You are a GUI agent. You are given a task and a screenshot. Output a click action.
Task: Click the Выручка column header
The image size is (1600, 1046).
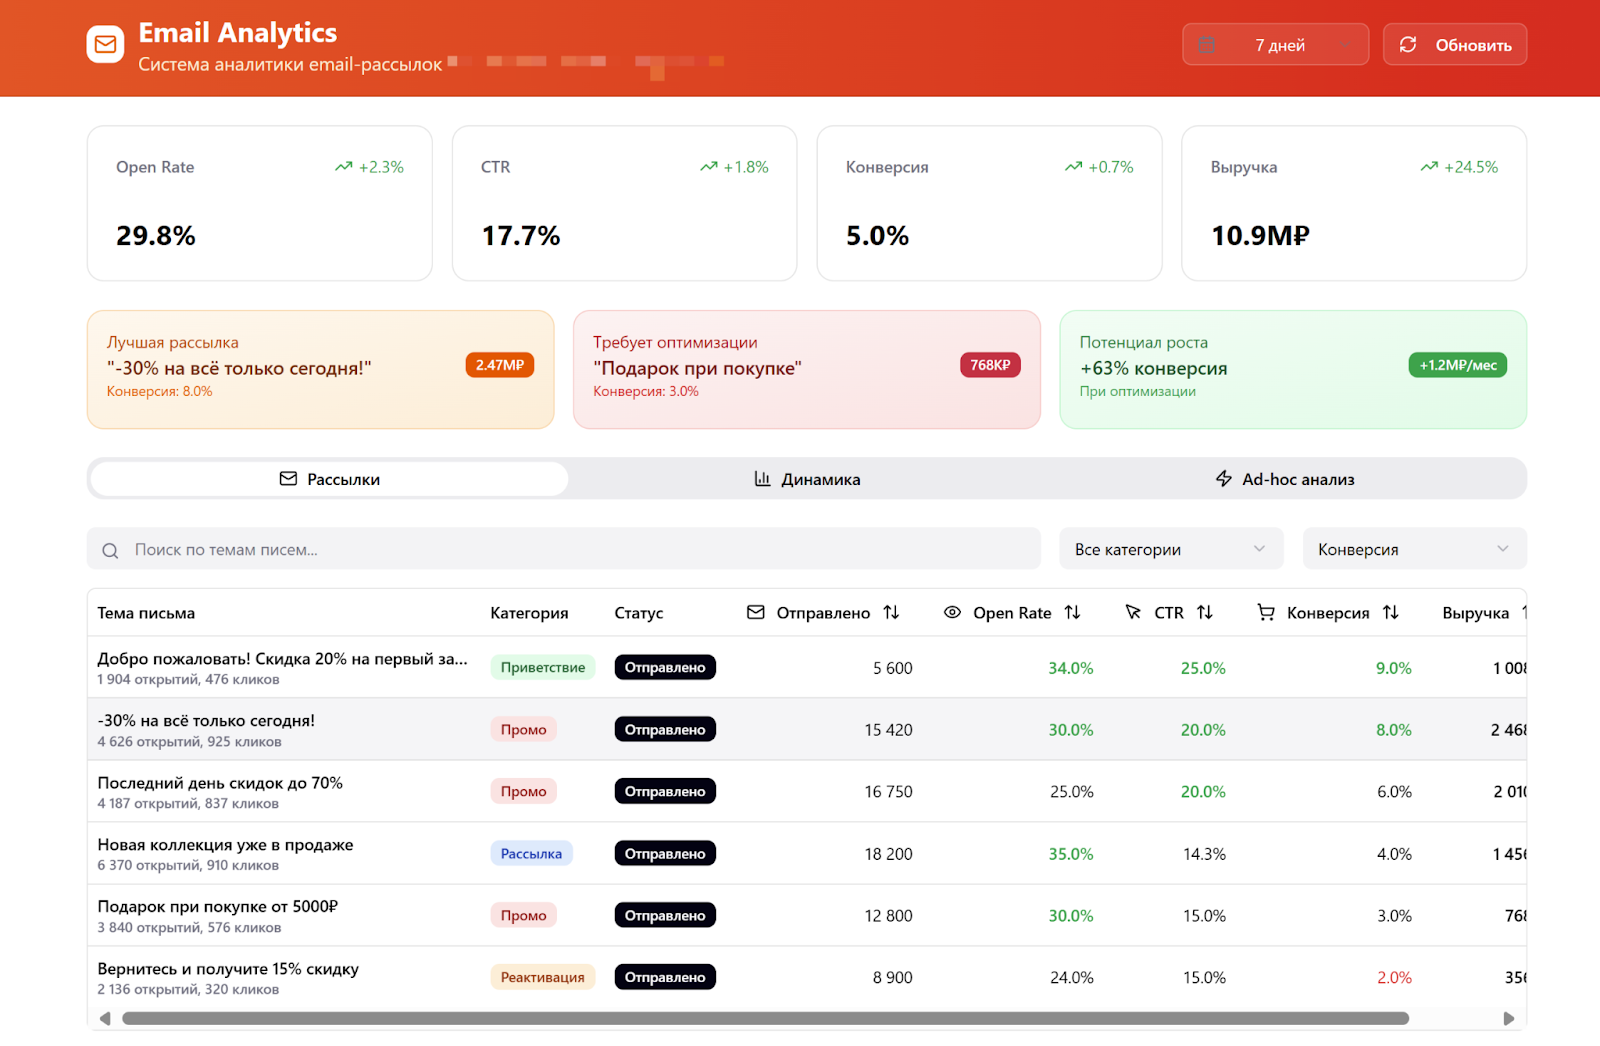pos(1475,613)
